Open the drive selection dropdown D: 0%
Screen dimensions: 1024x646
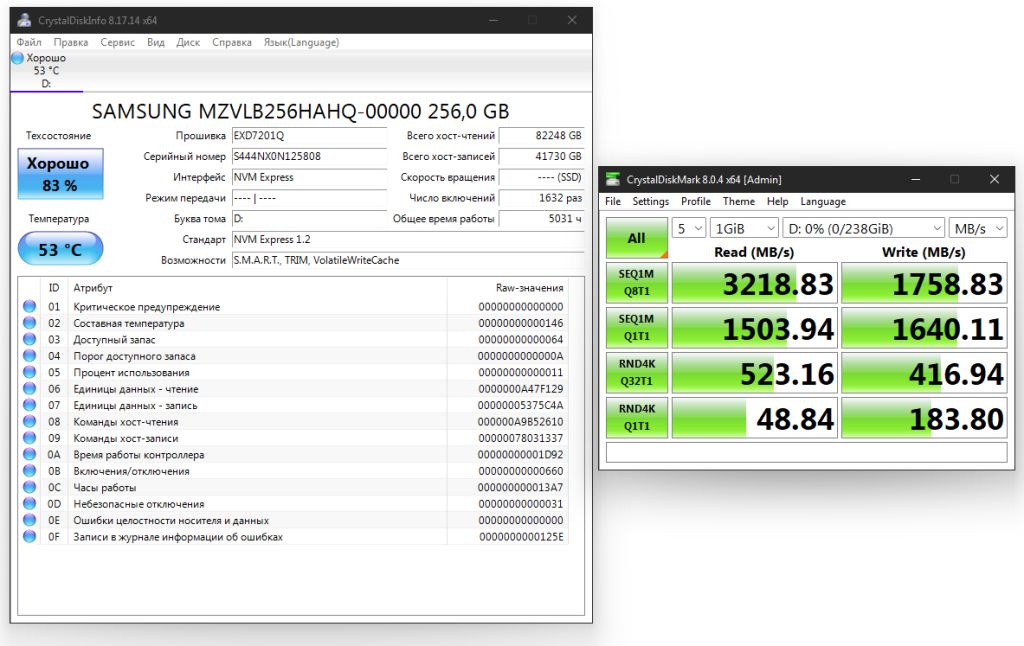(x=864, y=228)
